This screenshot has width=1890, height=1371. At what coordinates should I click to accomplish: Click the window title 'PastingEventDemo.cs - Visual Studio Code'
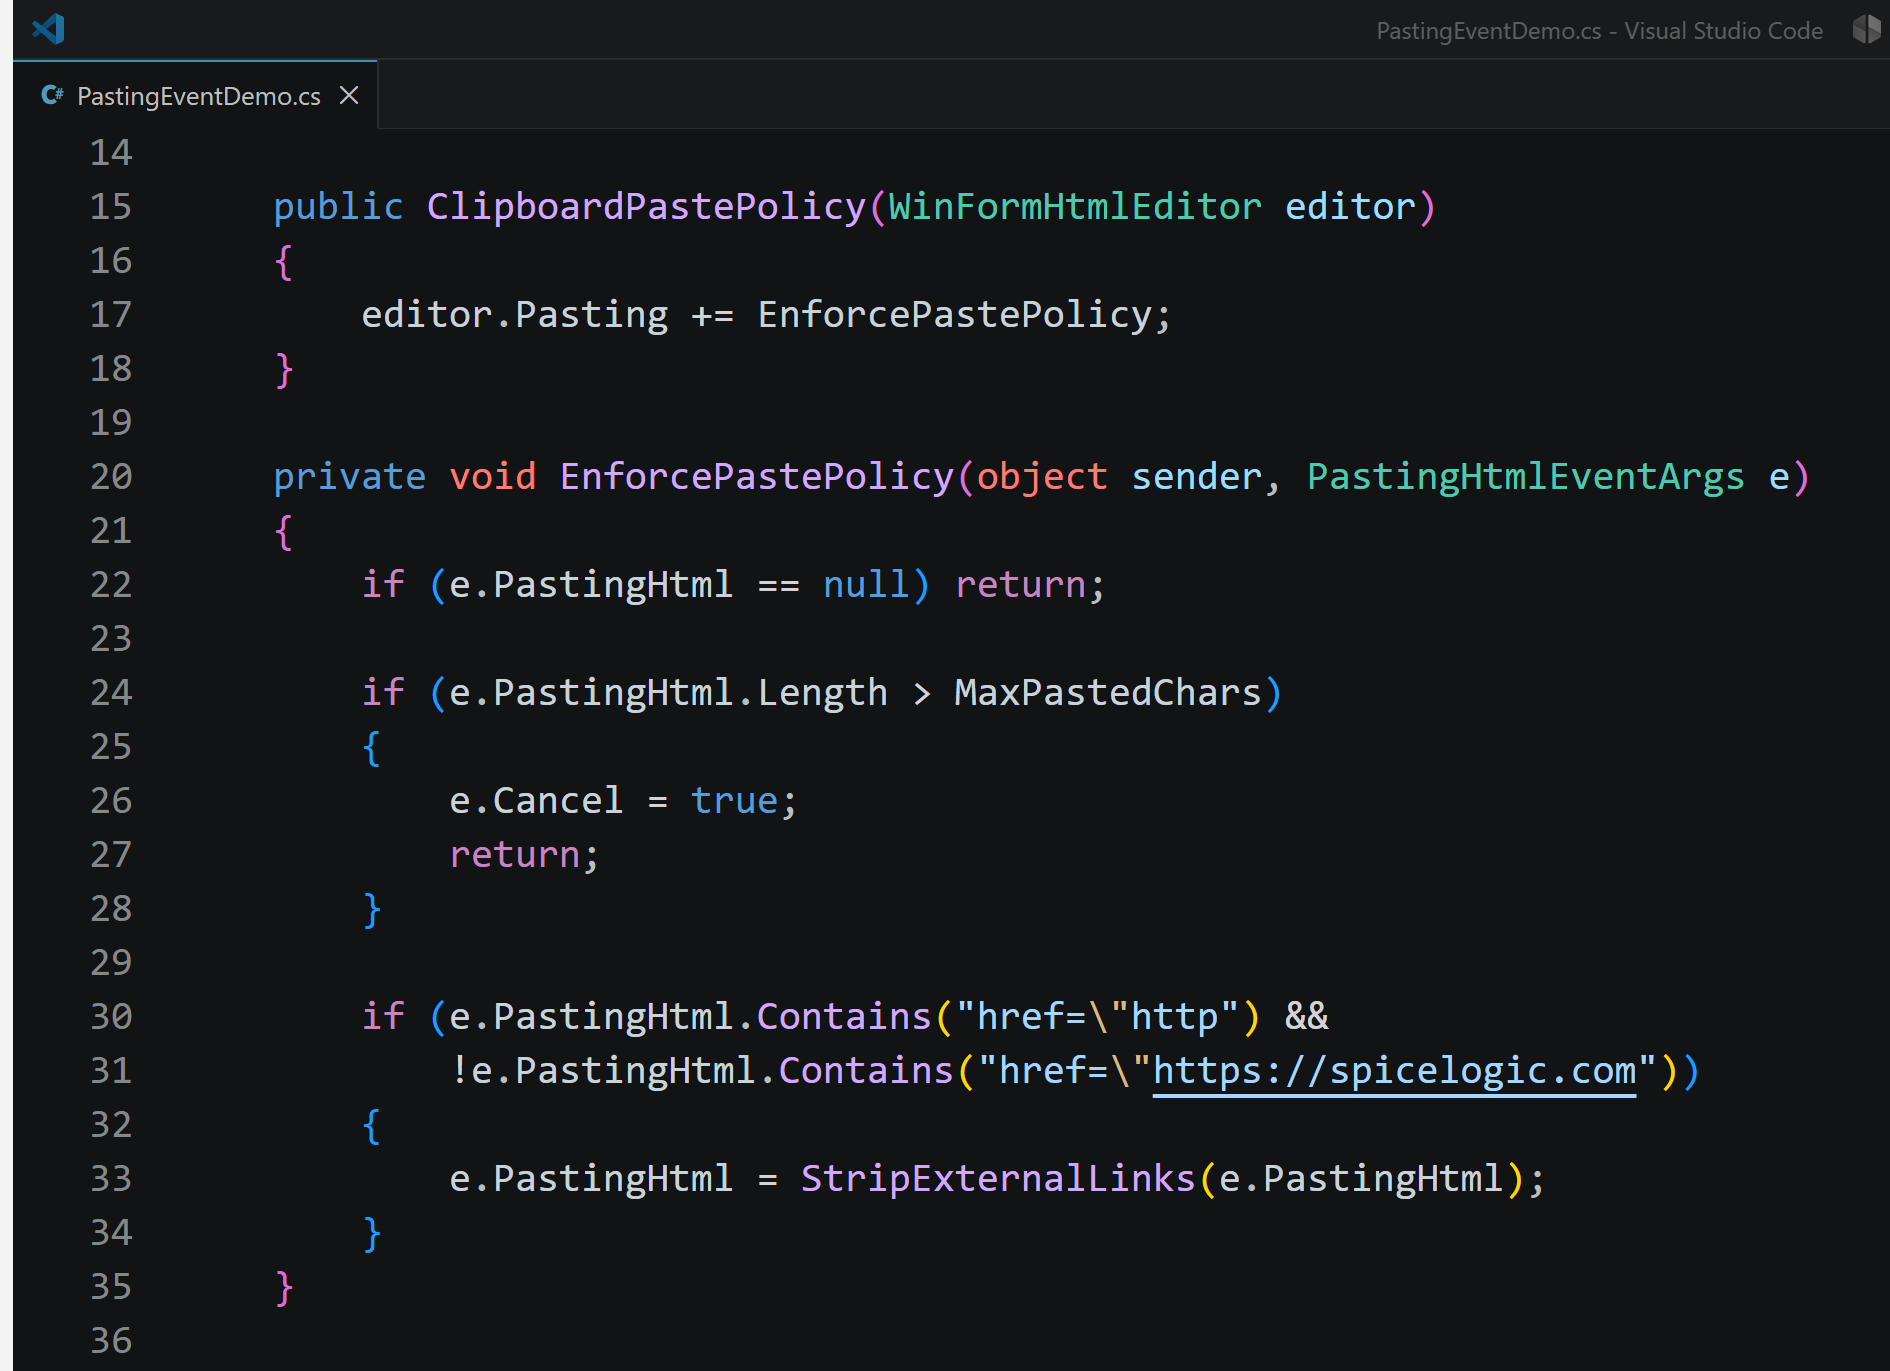pos(1599,30)
